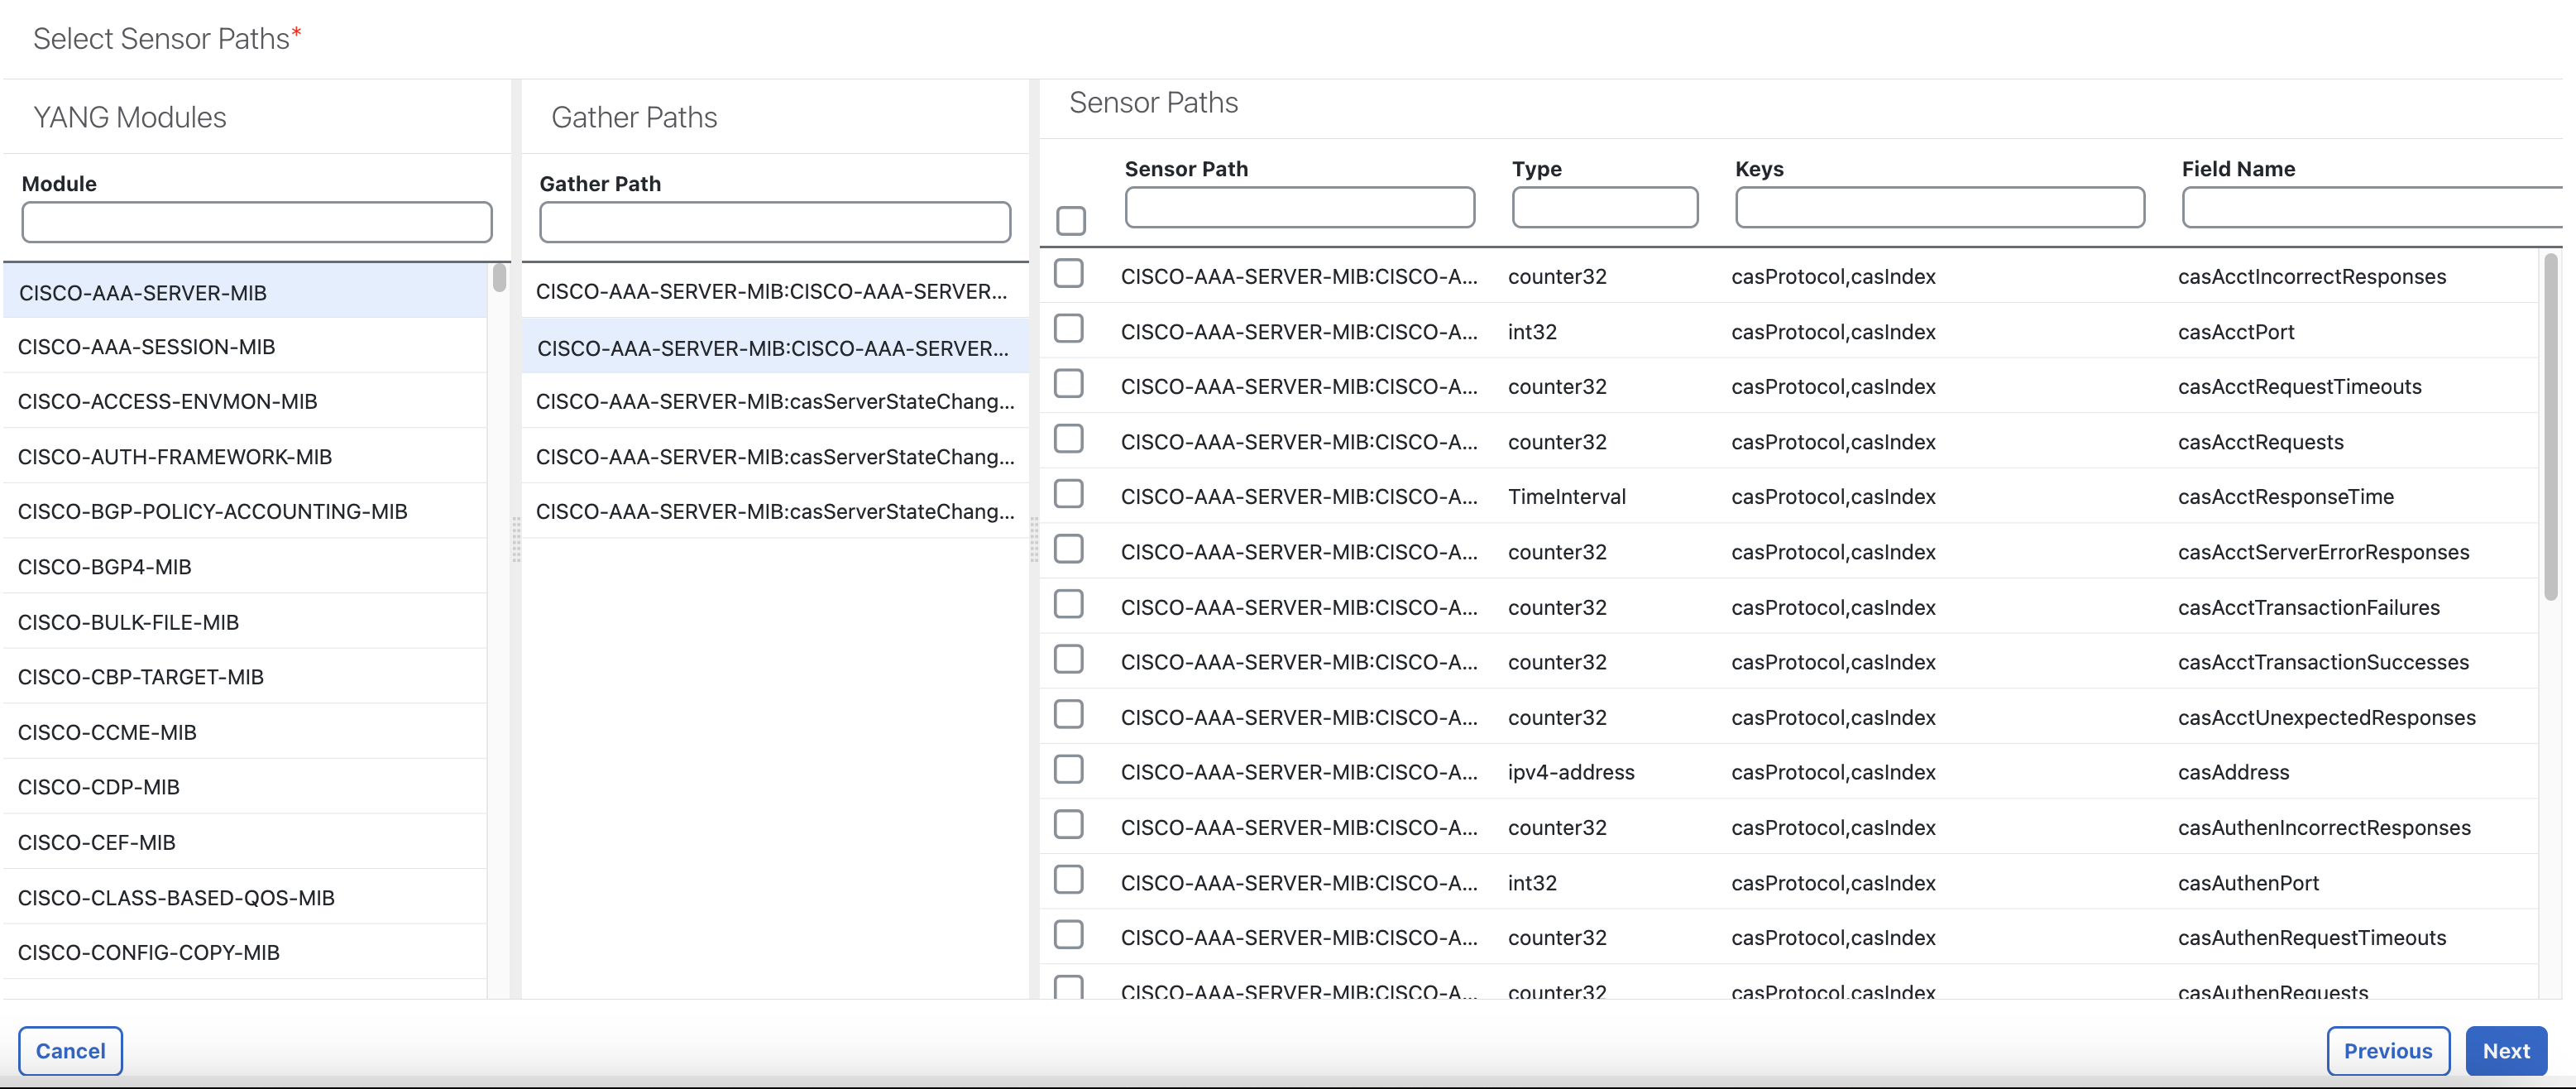Select the first gather path in Gather Paths
Viewport: 2576px width, 1089px height.
[775, 291]
